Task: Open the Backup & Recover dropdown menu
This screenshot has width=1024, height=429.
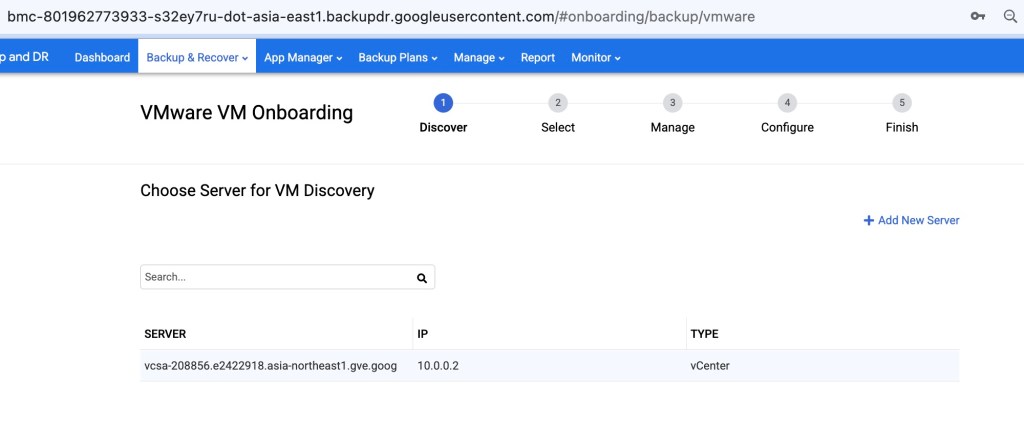Action: click(197, 58)
